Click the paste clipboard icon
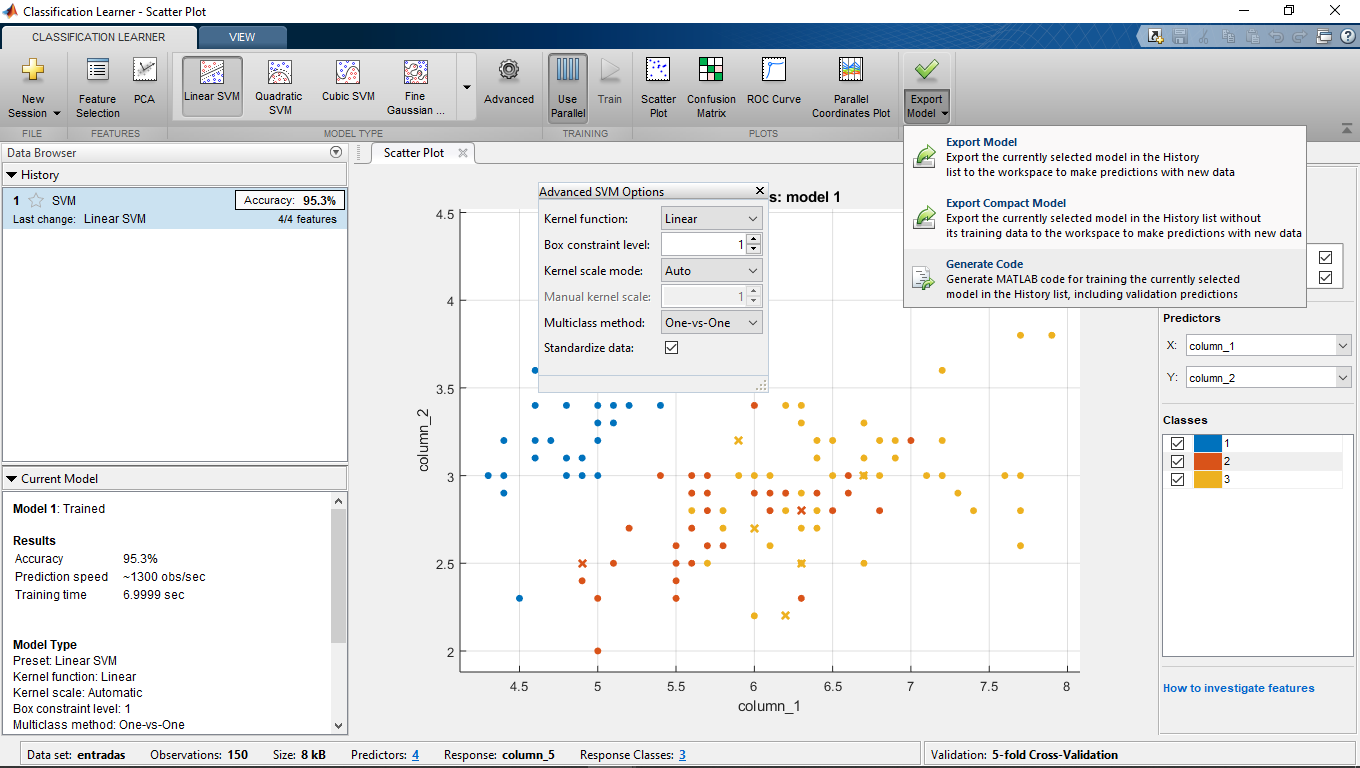The height and width of the screenshot is (768, 1360). tap(1251, 37)
